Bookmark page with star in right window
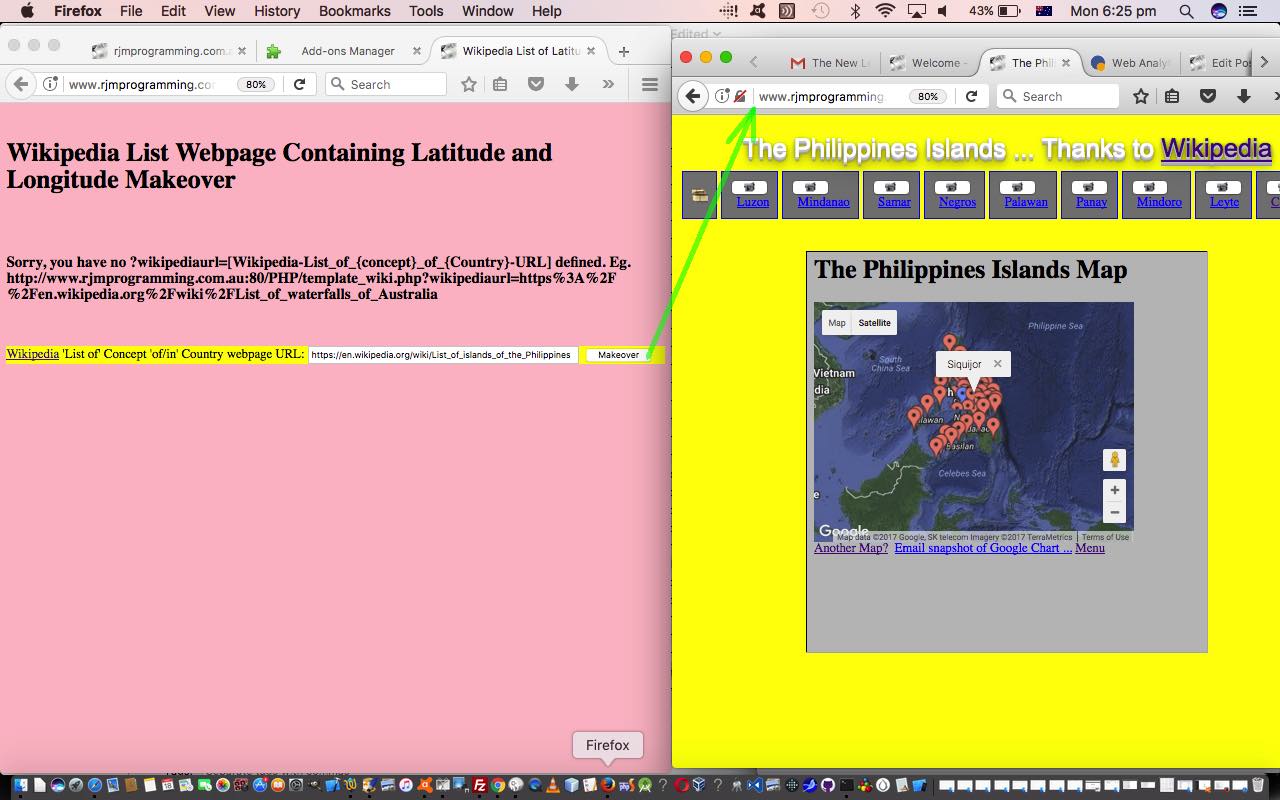The image size is (1280, 800). click(x=1141, y=96)
